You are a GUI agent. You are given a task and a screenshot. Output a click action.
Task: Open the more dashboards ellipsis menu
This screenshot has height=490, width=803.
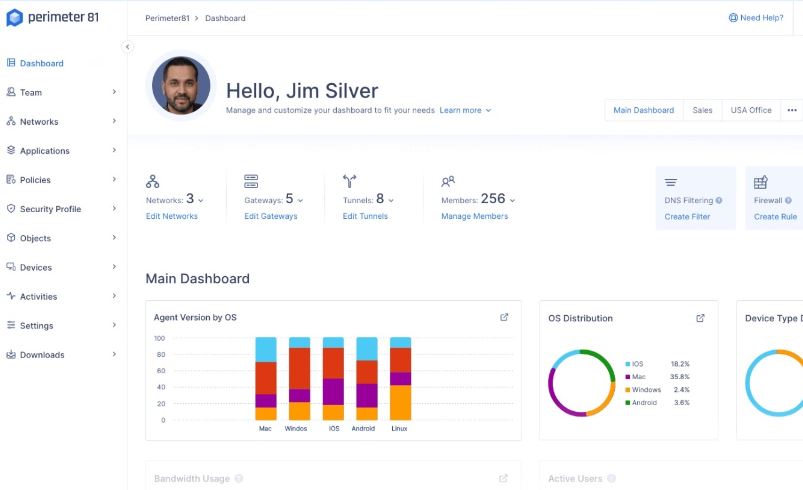coord(792,111)
